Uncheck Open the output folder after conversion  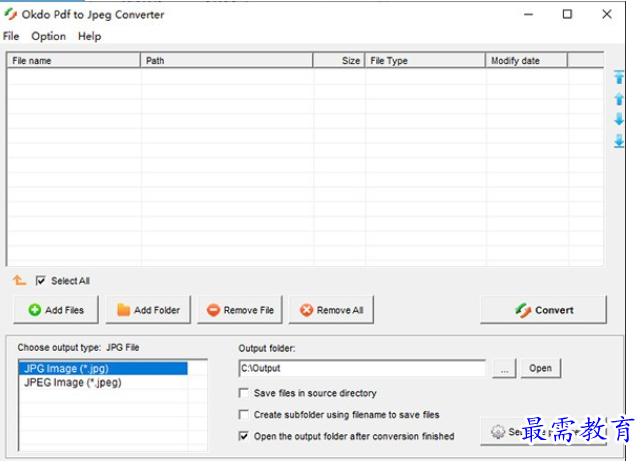(244, 436)
